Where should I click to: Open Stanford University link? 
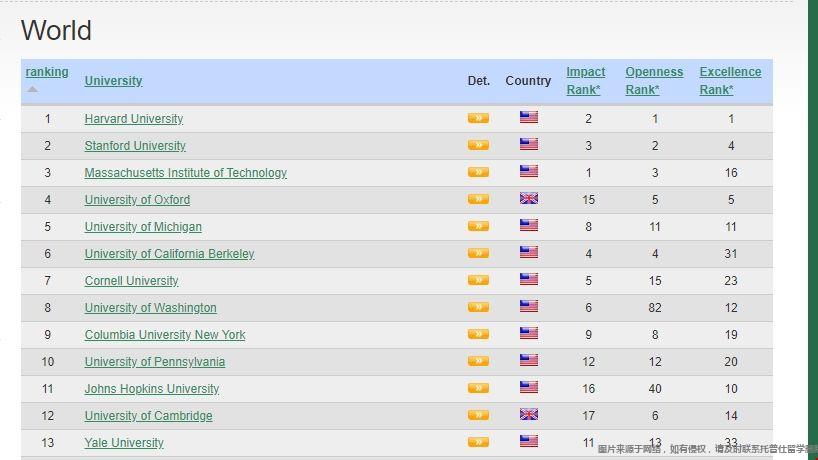pyautogui.click(x=135, y=146)
